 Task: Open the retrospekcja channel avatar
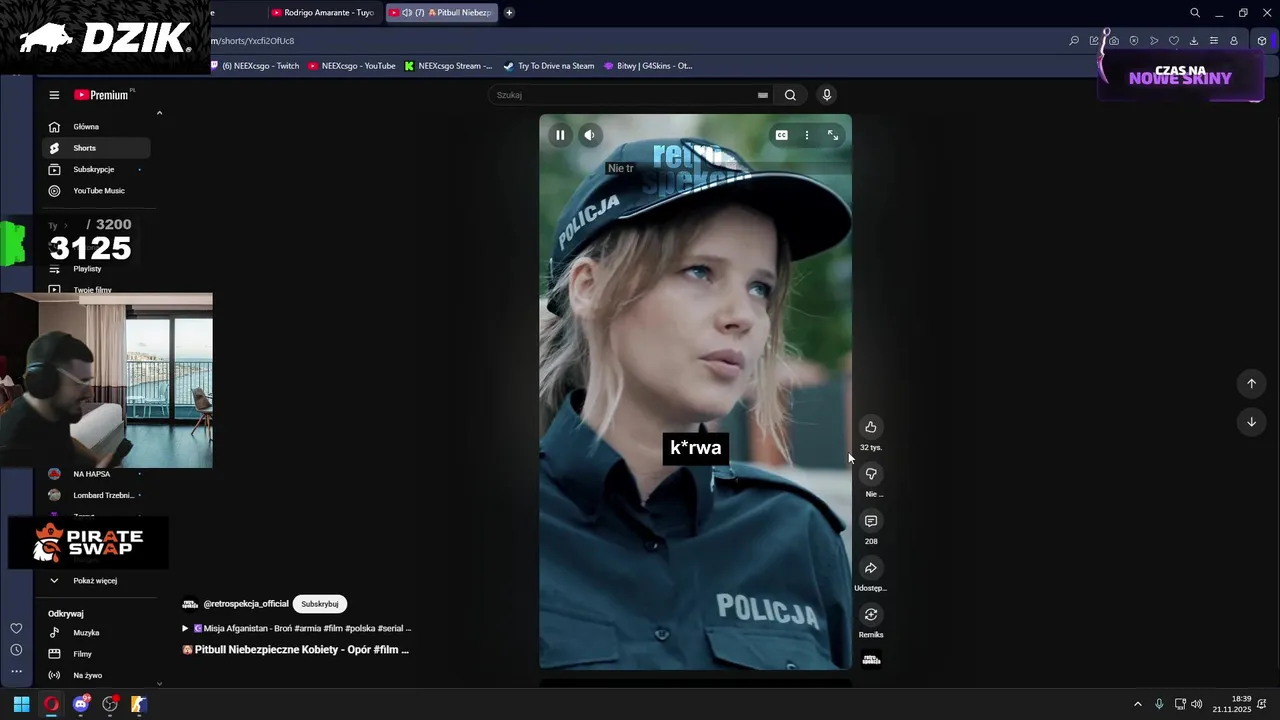[190, 604]
